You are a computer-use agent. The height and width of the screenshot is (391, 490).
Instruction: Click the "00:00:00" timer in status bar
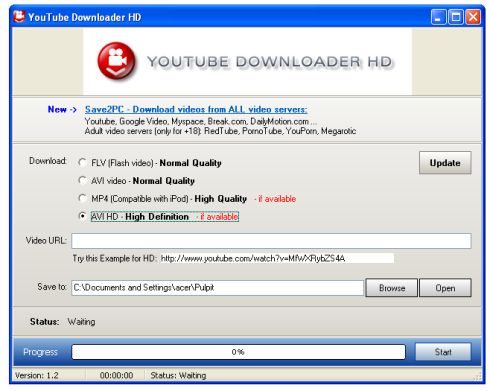click(x=116, y=375)
